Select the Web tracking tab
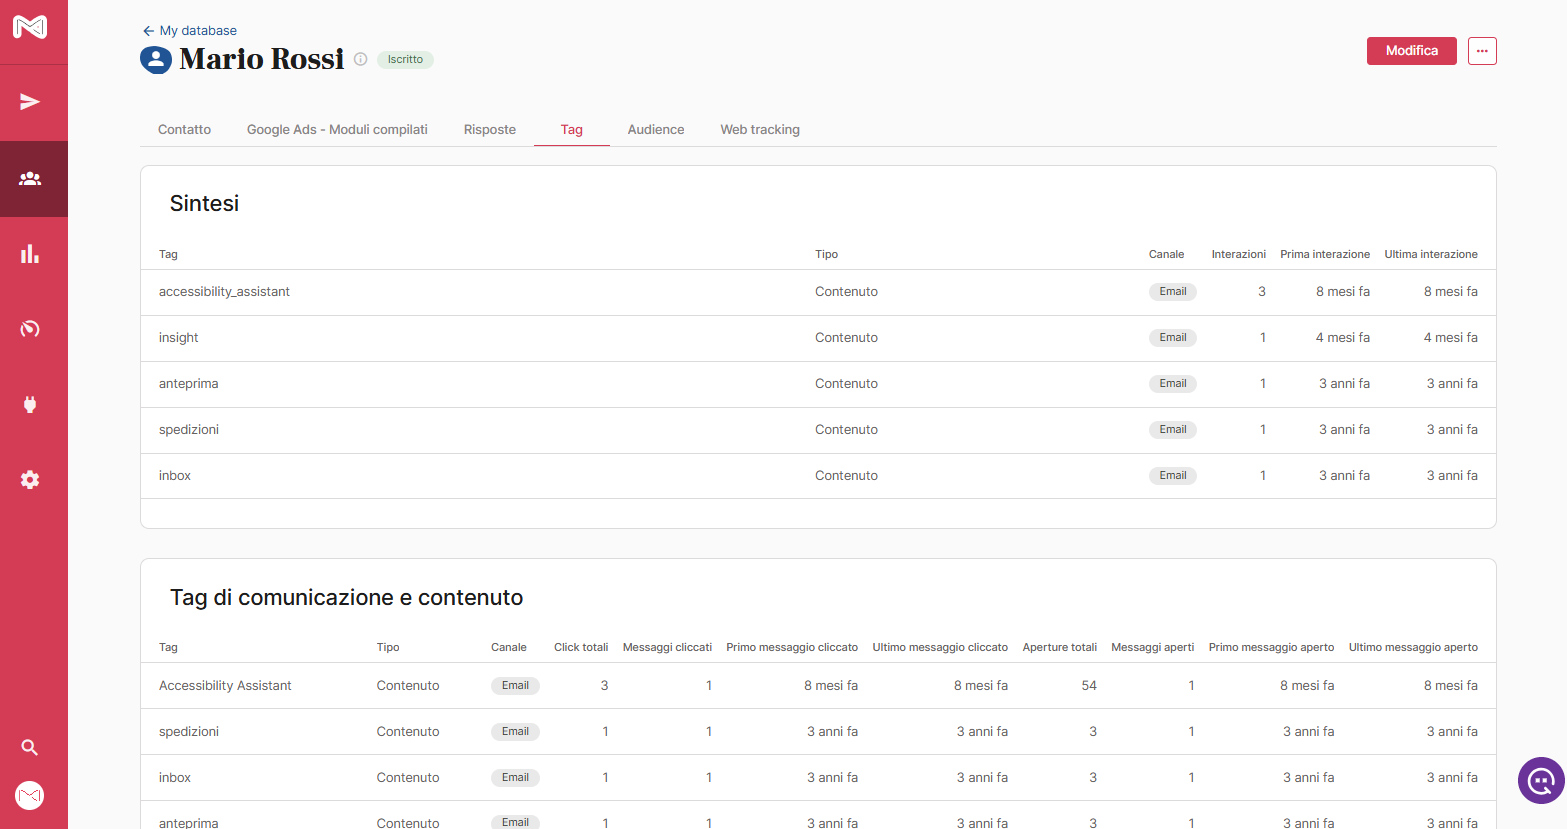The height and width of the screenshot is (829, 1567). (x=760, y=130)
